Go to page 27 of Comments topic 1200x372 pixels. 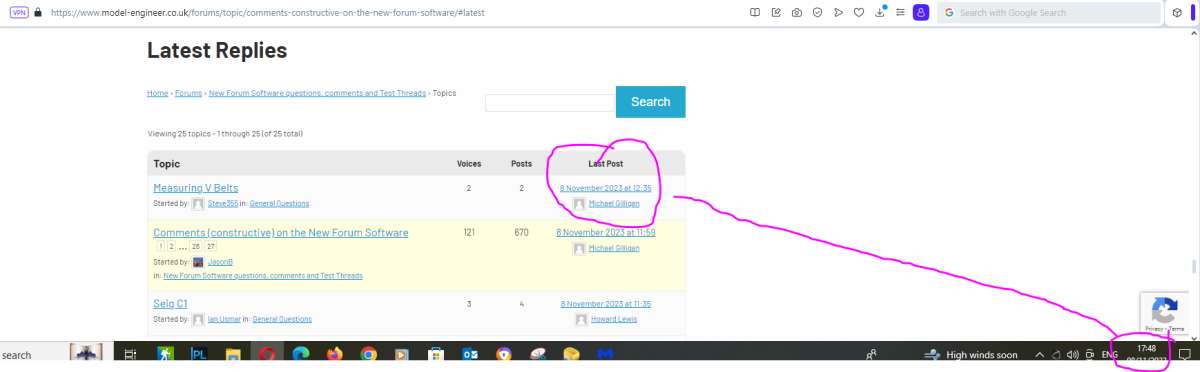pos(211,246)
